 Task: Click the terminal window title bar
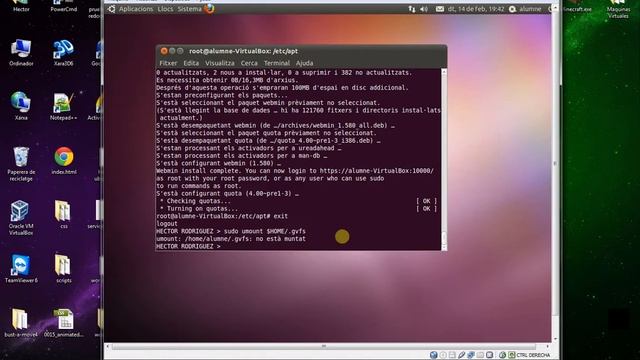(x=301, y=51)
